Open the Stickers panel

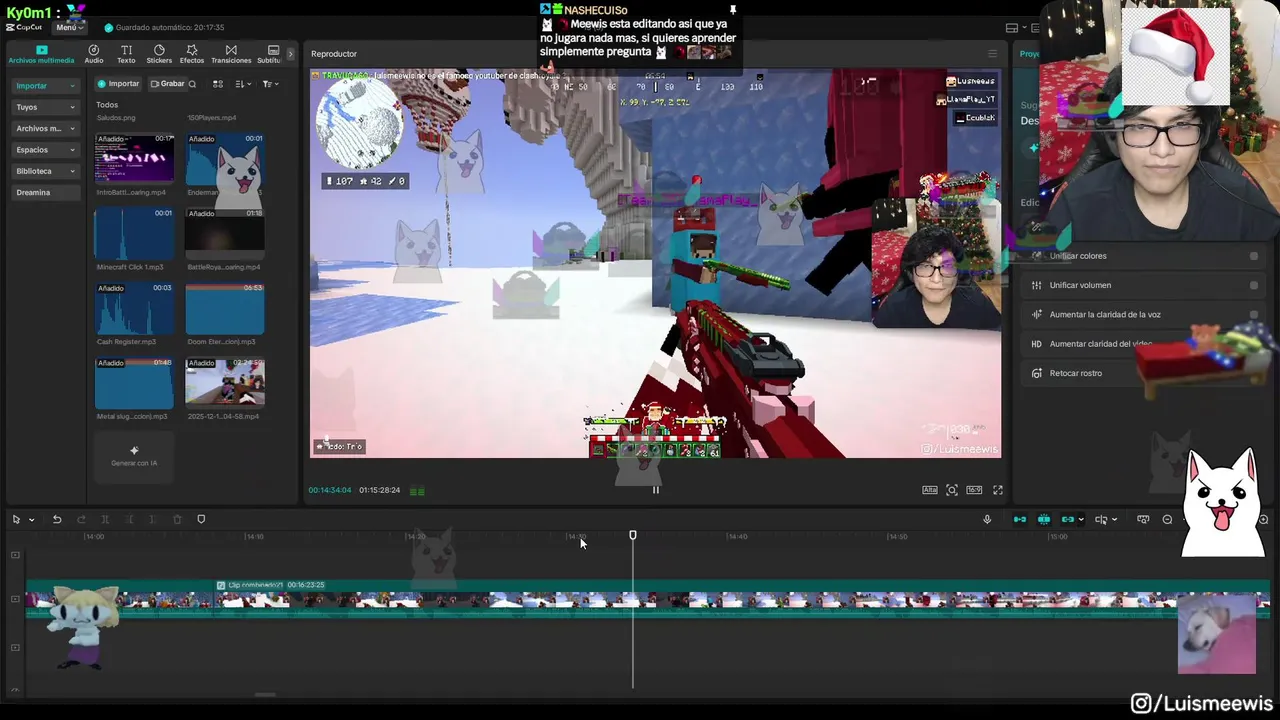pyautogui.click(x=159, y=54)
